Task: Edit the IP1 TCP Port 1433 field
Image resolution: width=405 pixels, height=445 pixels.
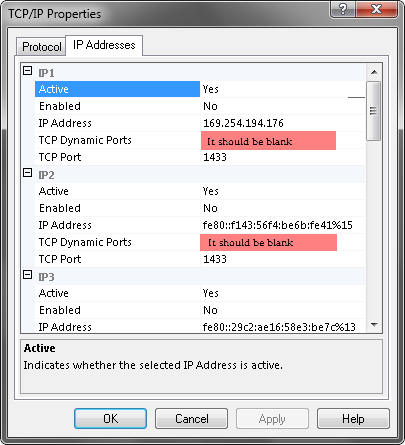Action: click(283, 157)
